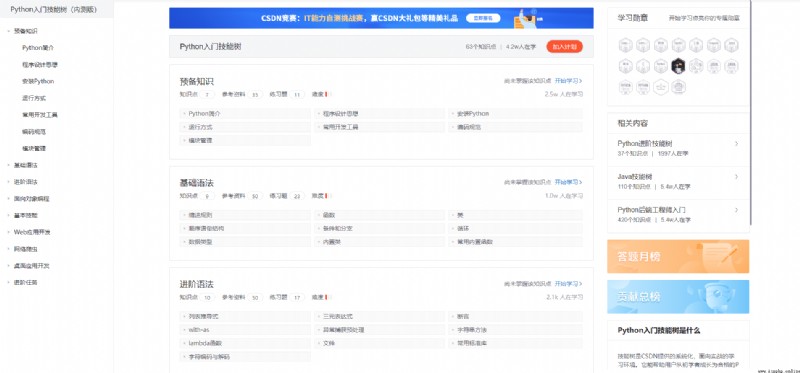Collapse the 预备知识 sidebar node
The image size is (800, 373).
(x=9, y=31)
